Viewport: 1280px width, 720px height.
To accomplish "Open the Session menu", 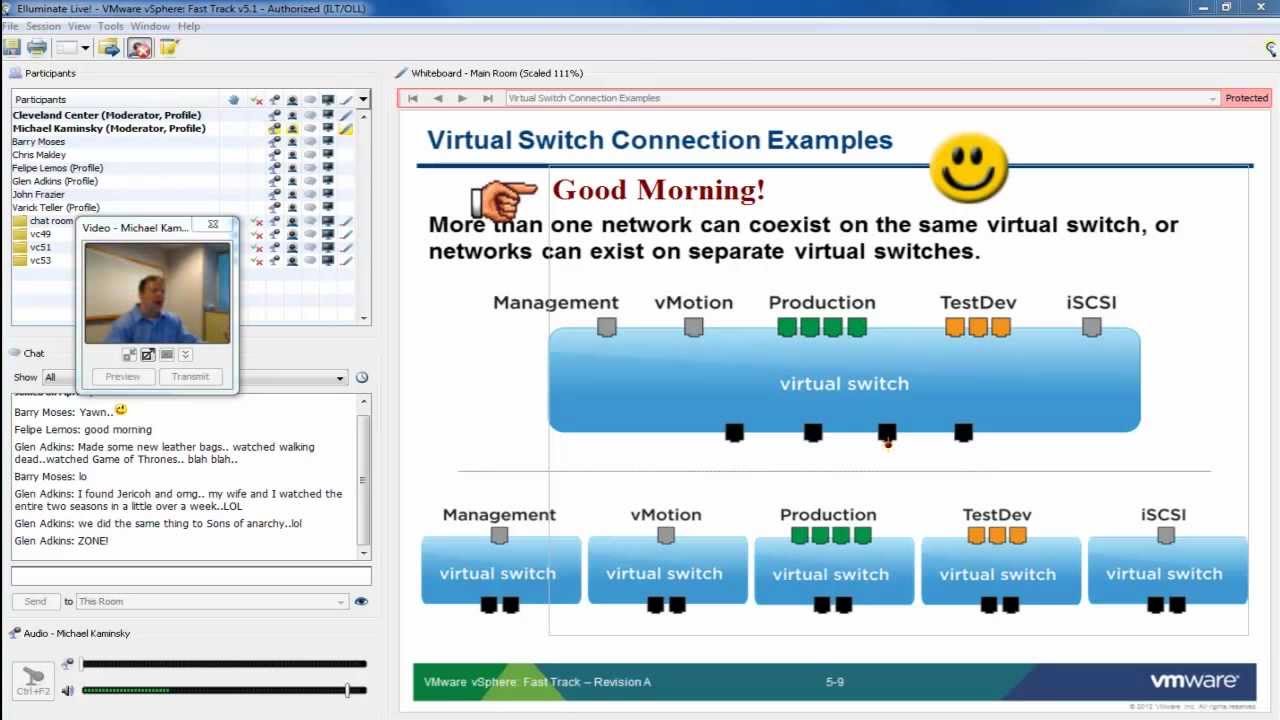I will pos(43,26).
